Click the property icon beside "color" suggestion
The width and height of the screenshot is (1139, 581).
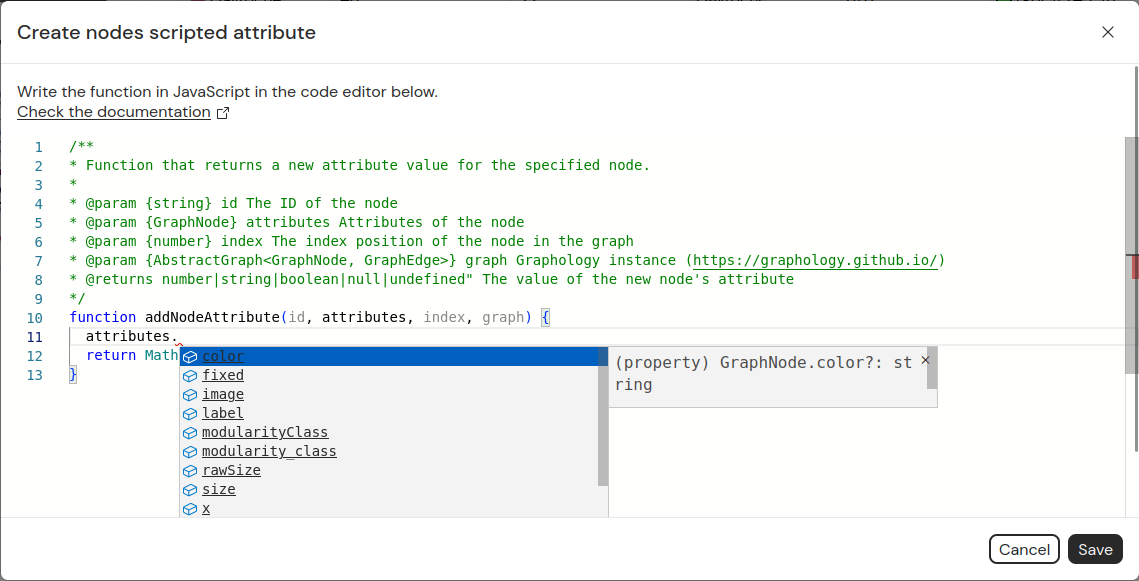coord(190,356)
